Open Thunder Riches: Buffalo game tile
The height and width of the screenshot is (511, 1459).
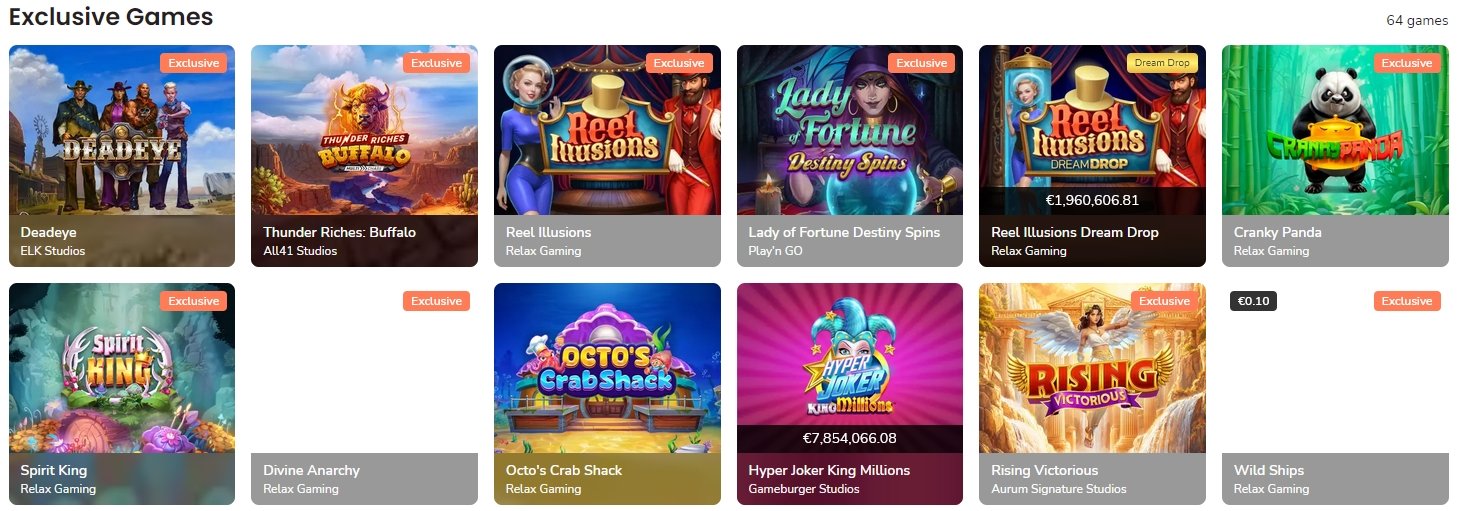[364, 130]
